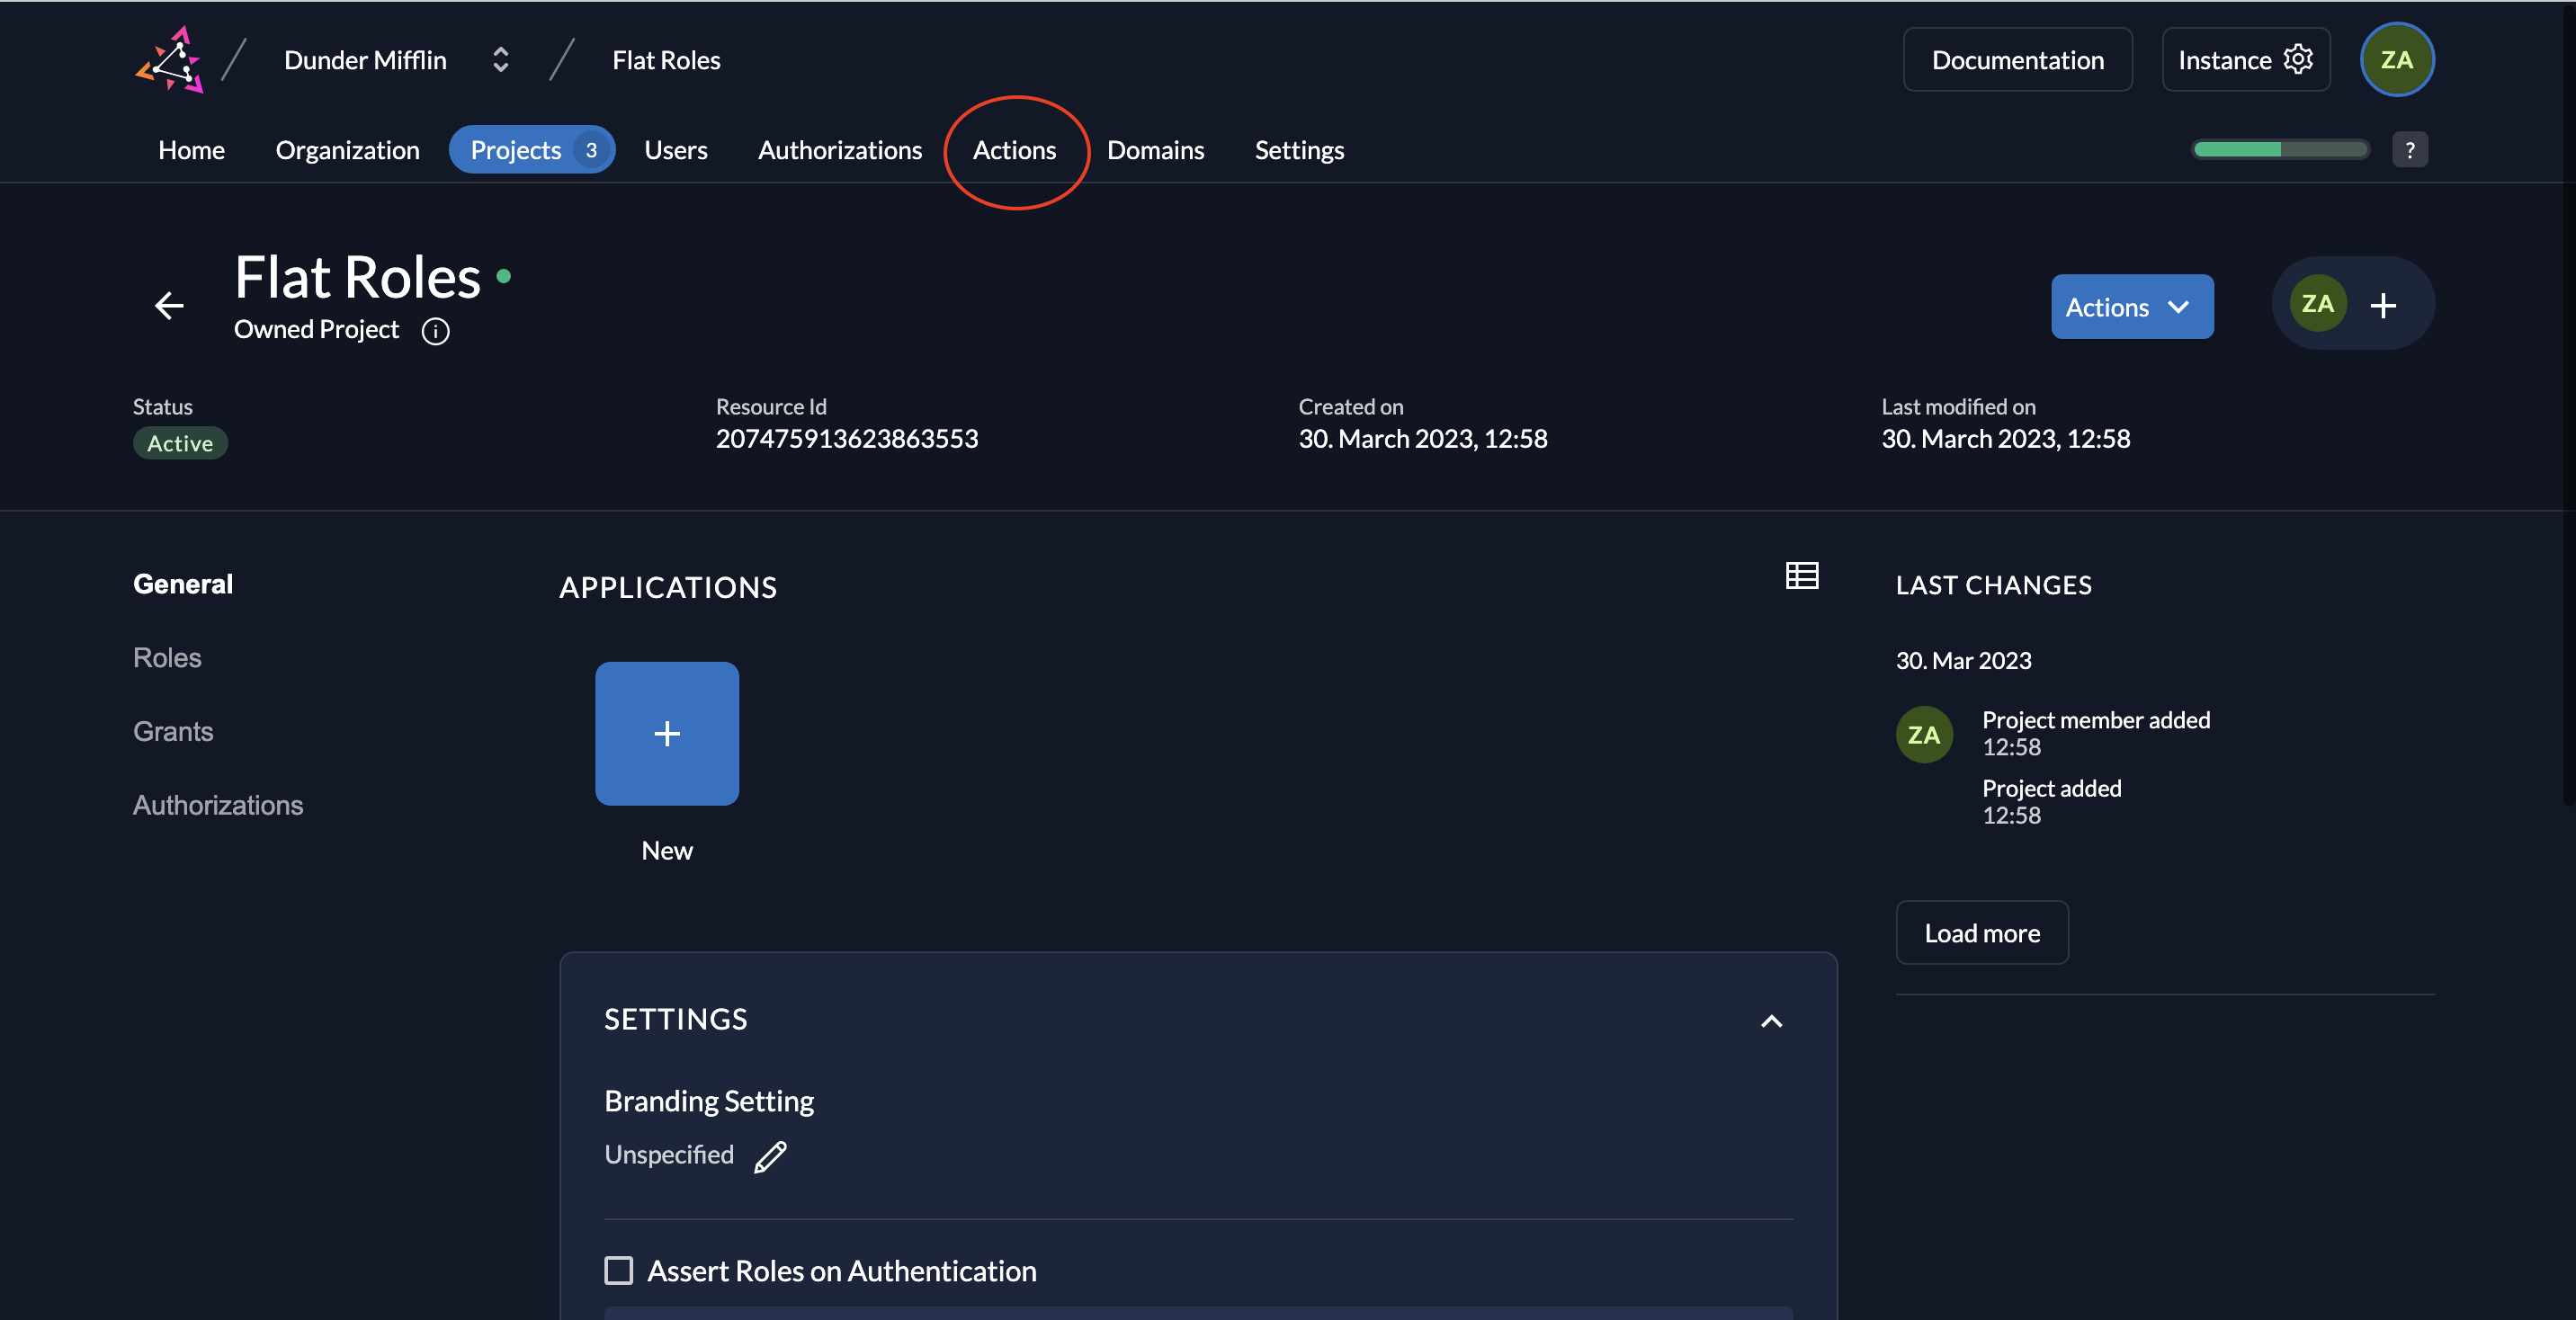This screenshot has height=1320, width=2576.
Task: Open the Instance settings button
Action: (x=2245, y=60)
